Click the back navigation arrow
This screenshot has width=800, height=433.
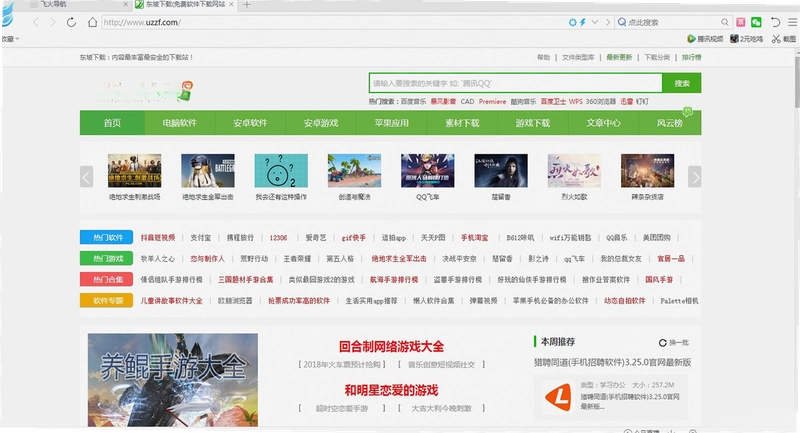(36, 22)
